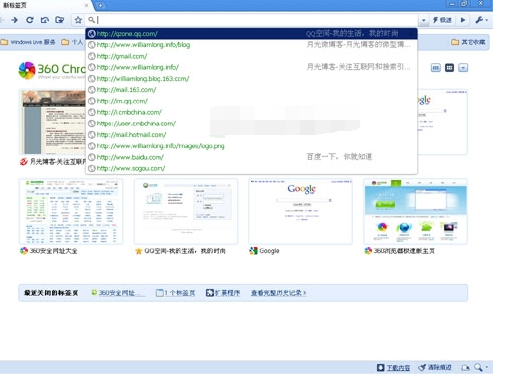This screenshot has height=374, width=507.
Task: Open the QQ空间 thumbnail
Action: [x=186, y=211]
